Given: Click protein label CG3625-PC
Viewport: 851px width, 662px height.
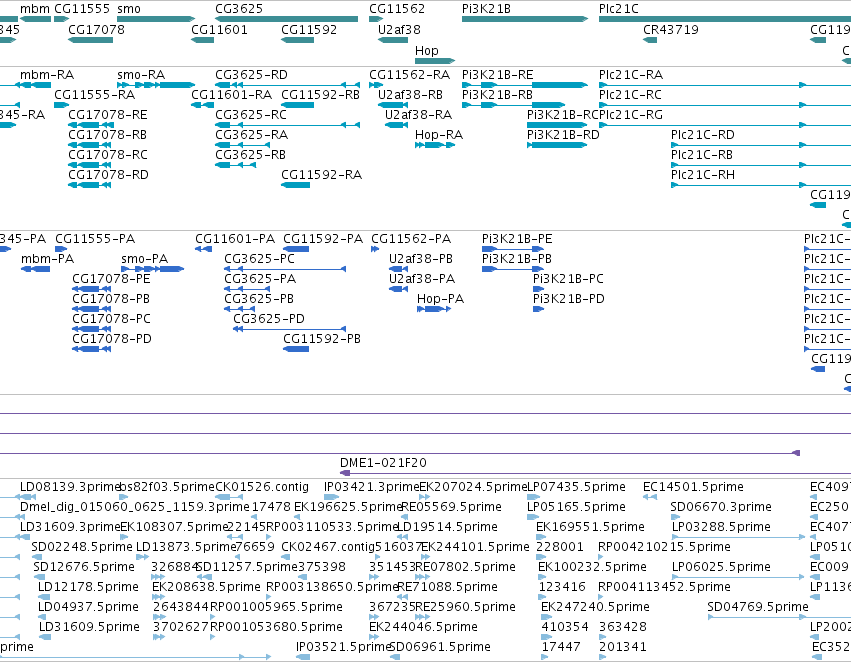Looking at the screenshot, I should [x=259, y=259].
